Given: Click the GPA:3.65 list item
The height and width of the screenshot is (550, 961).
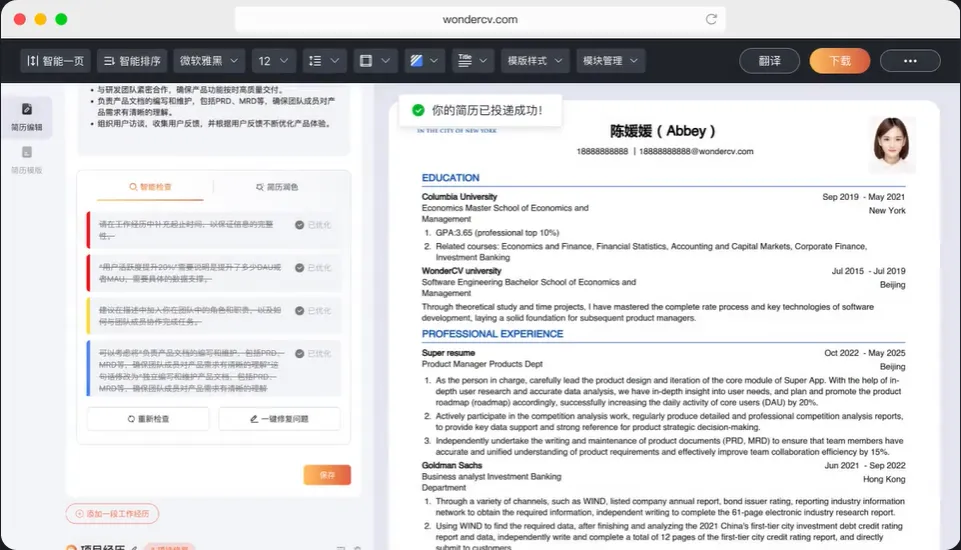Looking at the screenshot, I should click(497, 233).
